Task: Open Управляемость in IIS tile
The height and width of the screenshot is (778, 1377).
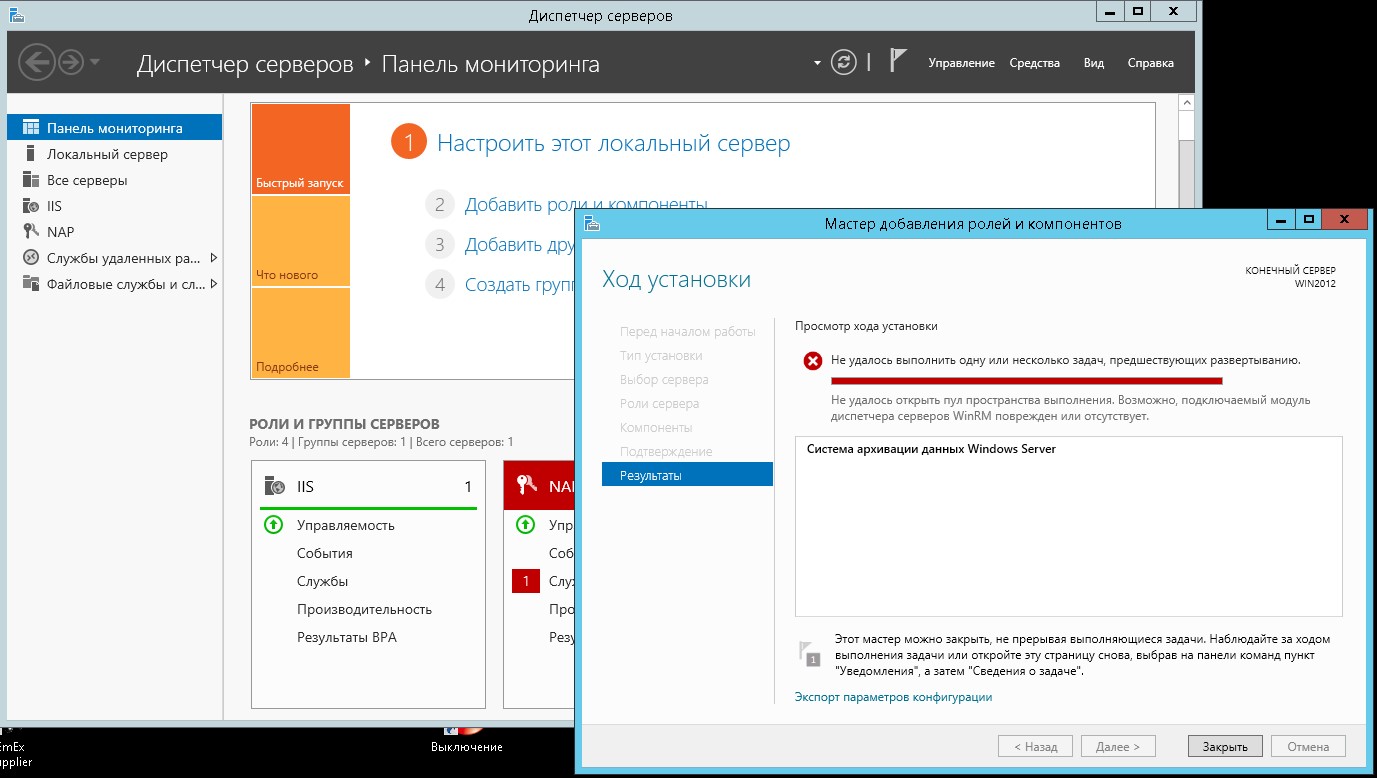Action: (x=345, y=525)
